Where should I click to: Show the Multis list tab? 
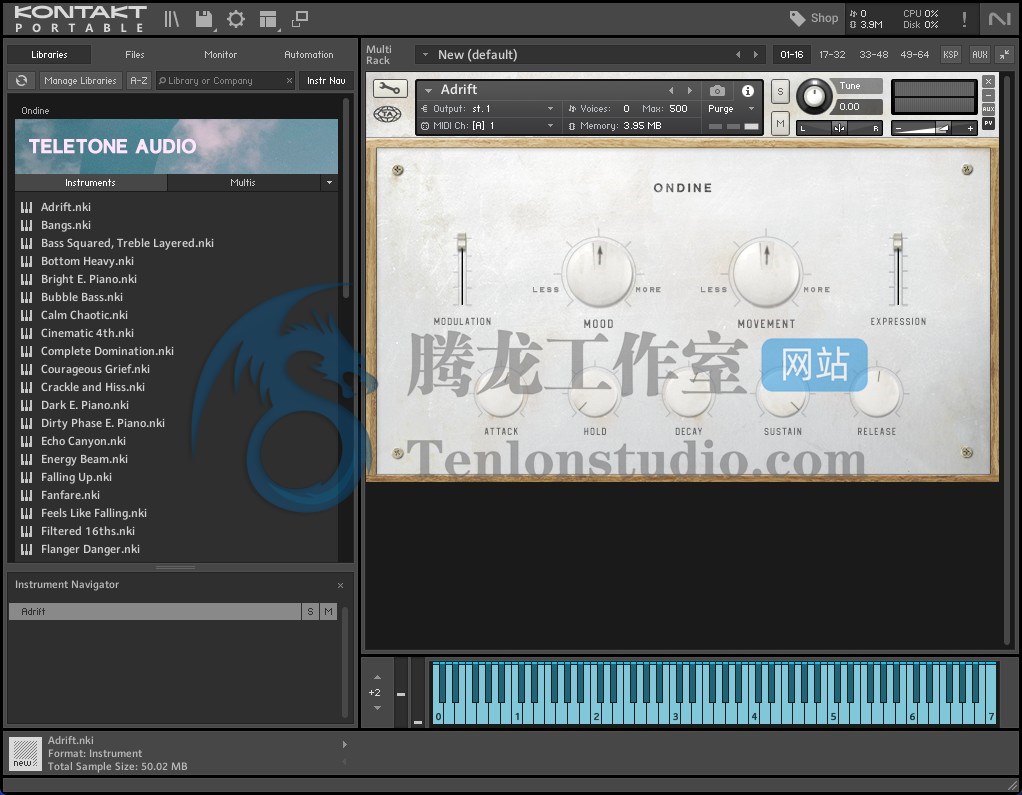pos(242,182)
